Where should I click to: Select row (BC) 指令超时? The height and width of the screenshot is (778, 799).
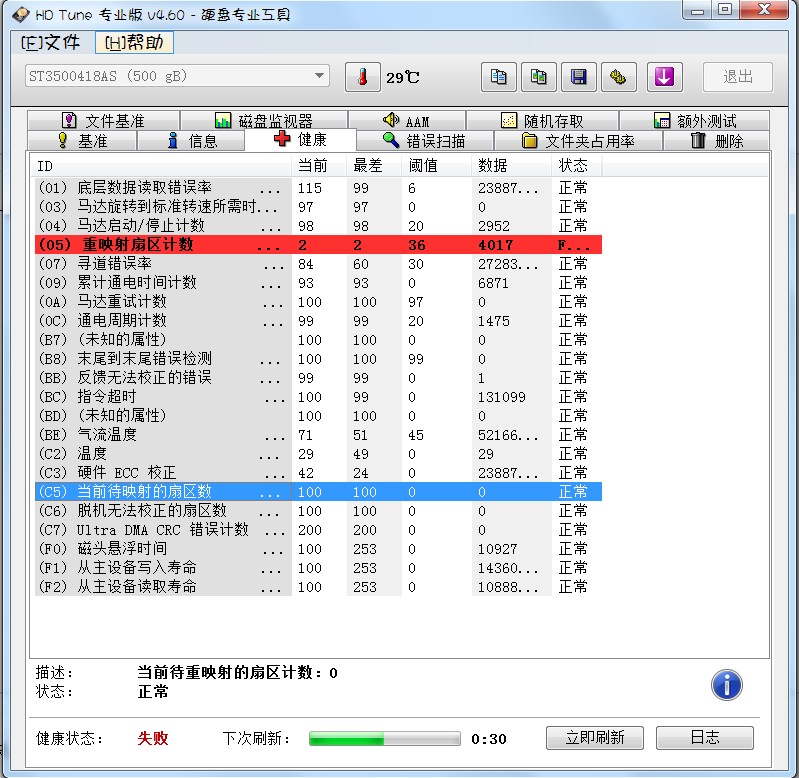(318, 397)
